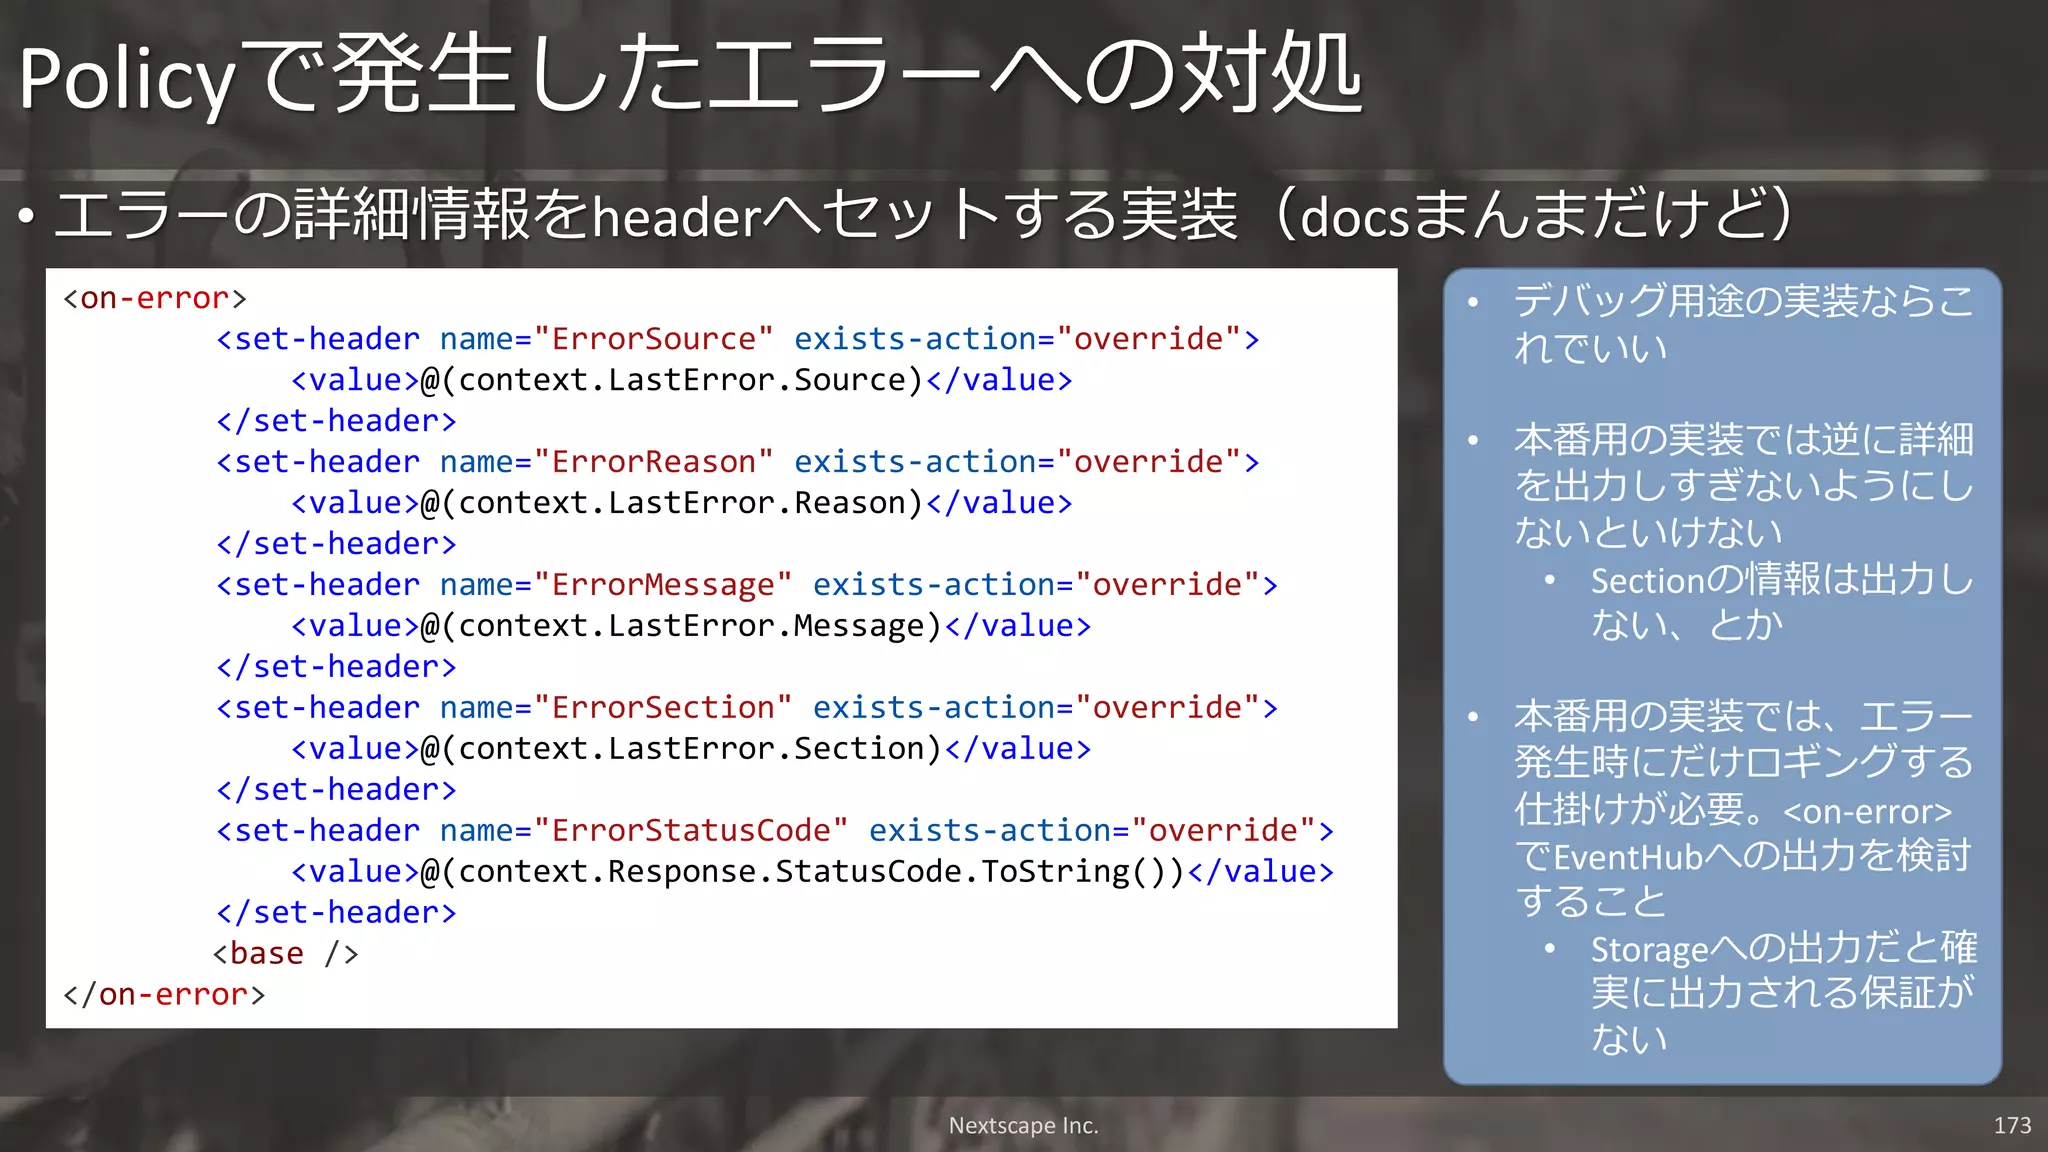Click the sub-note 'Sectionの情報は出力しない、とか'
Viewport: 2048px width, 1152px height.
click(x=1782, y=602)
